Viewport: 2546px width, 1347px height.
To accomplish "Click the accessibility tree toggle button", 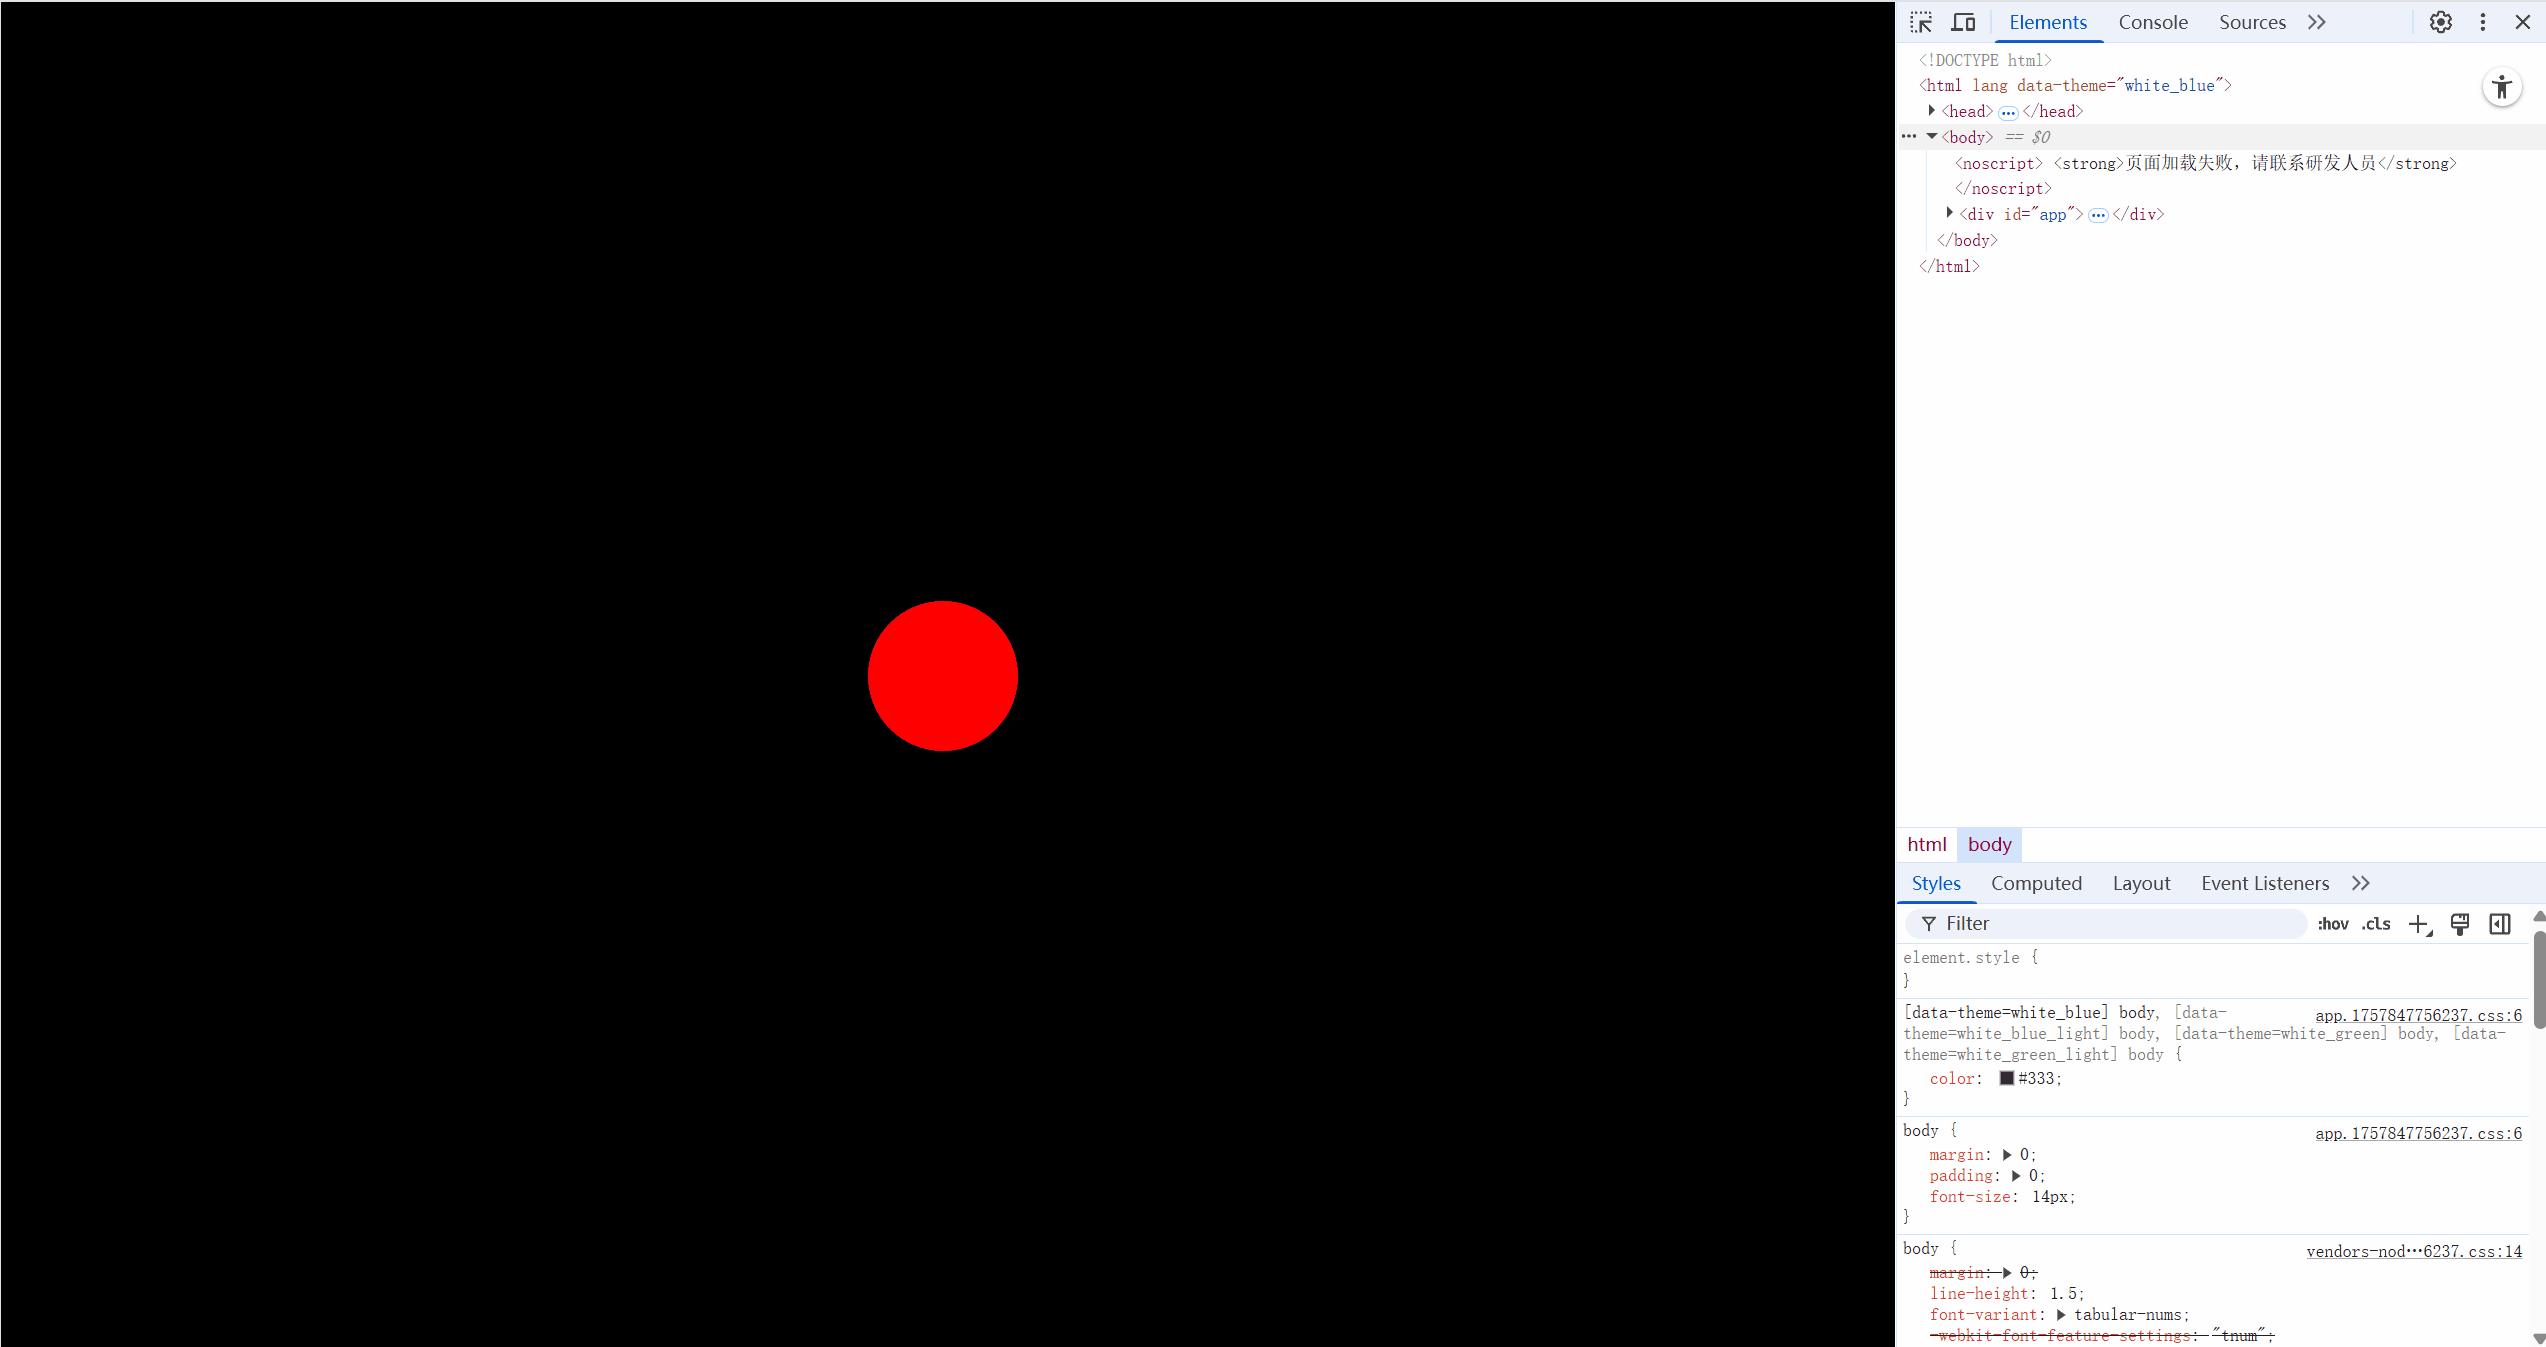I will click(x=2501, y=87).
